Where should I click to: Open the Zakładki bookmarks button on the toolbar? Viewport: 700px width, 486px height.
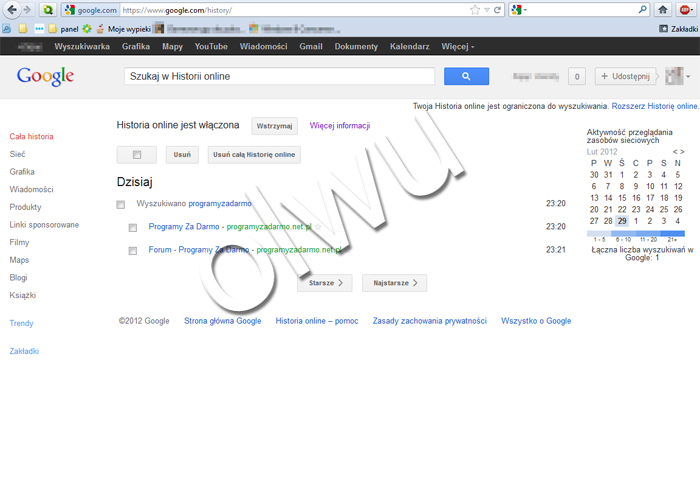coord(679,29)
